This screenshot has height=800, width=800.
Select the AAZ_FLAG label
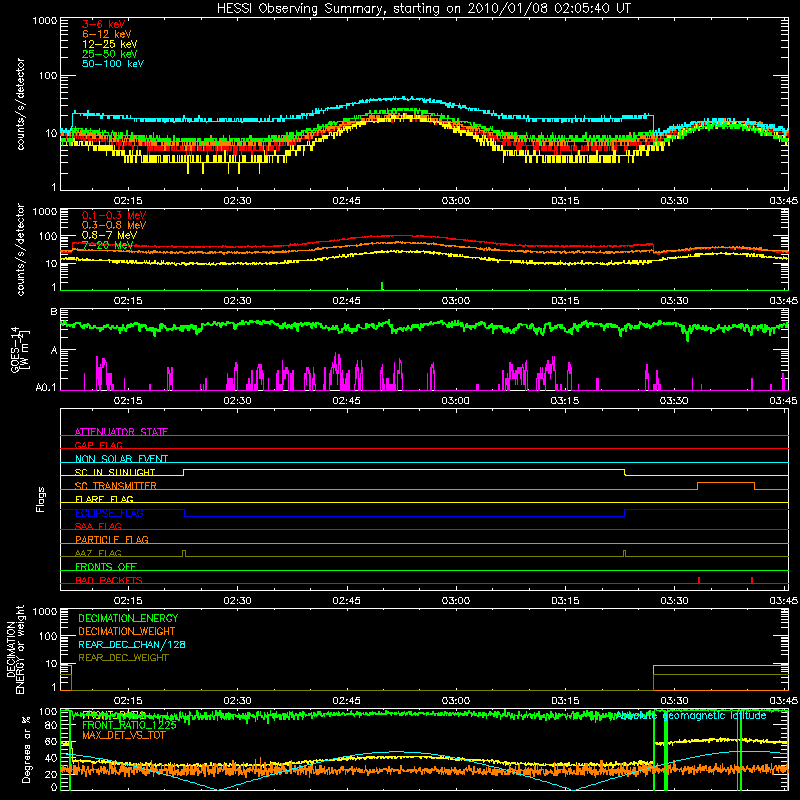point(98,553)
